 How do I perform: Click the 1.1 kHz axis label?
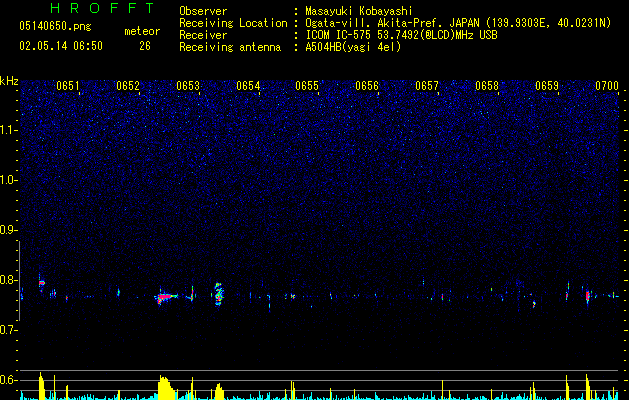click(9, 130)
